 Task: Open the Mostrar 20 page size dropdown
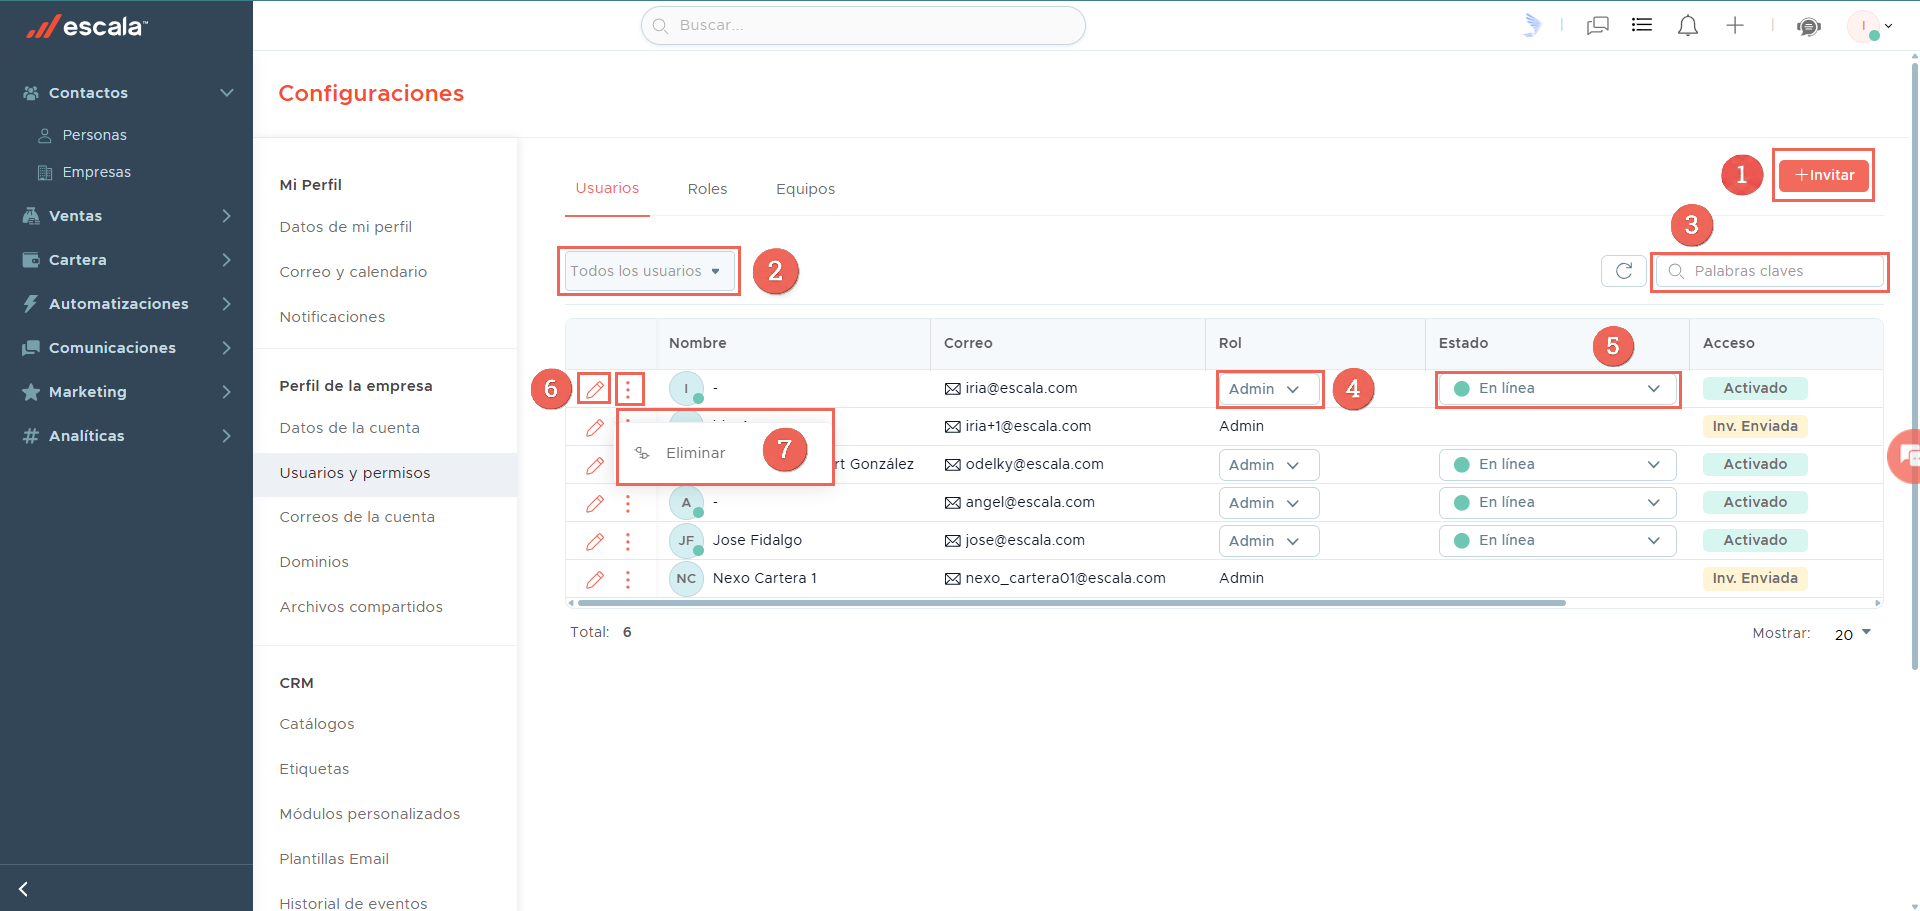click(1853, 634)
